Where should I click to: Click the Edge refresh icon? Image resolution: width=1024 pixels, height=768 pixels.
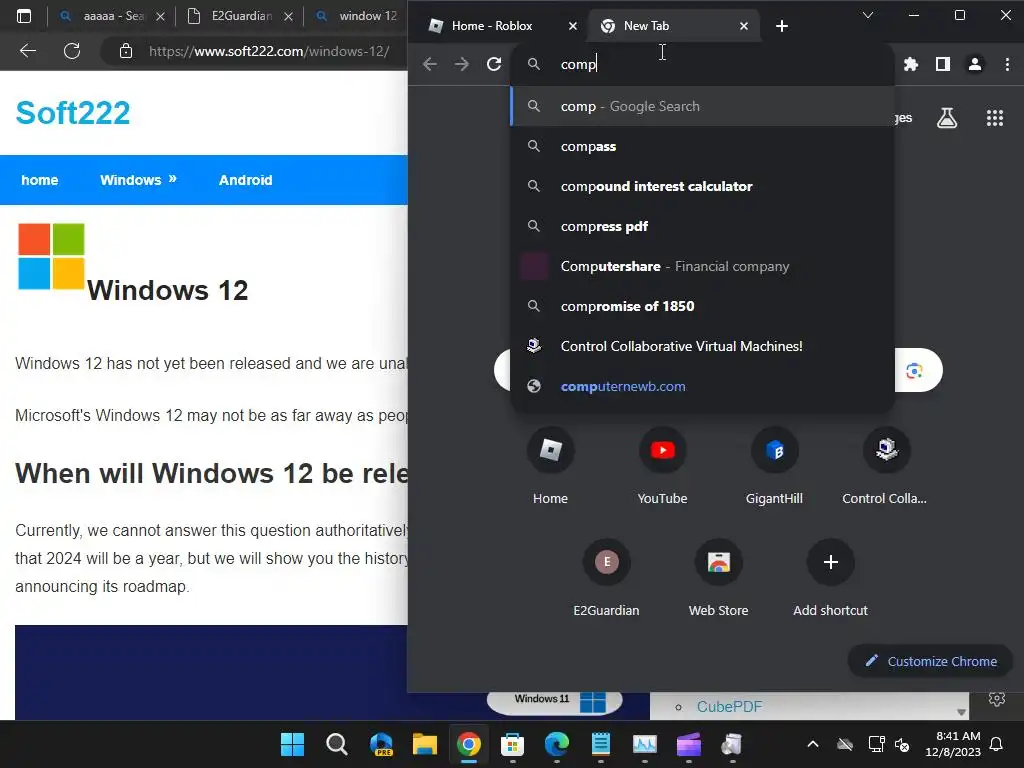(x=72, y=51)
